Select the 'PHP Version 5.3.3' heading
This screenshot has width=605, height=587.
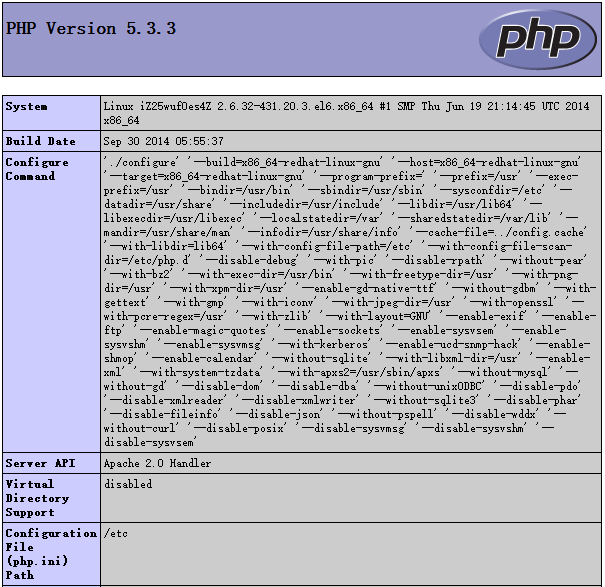click(91, 29)
